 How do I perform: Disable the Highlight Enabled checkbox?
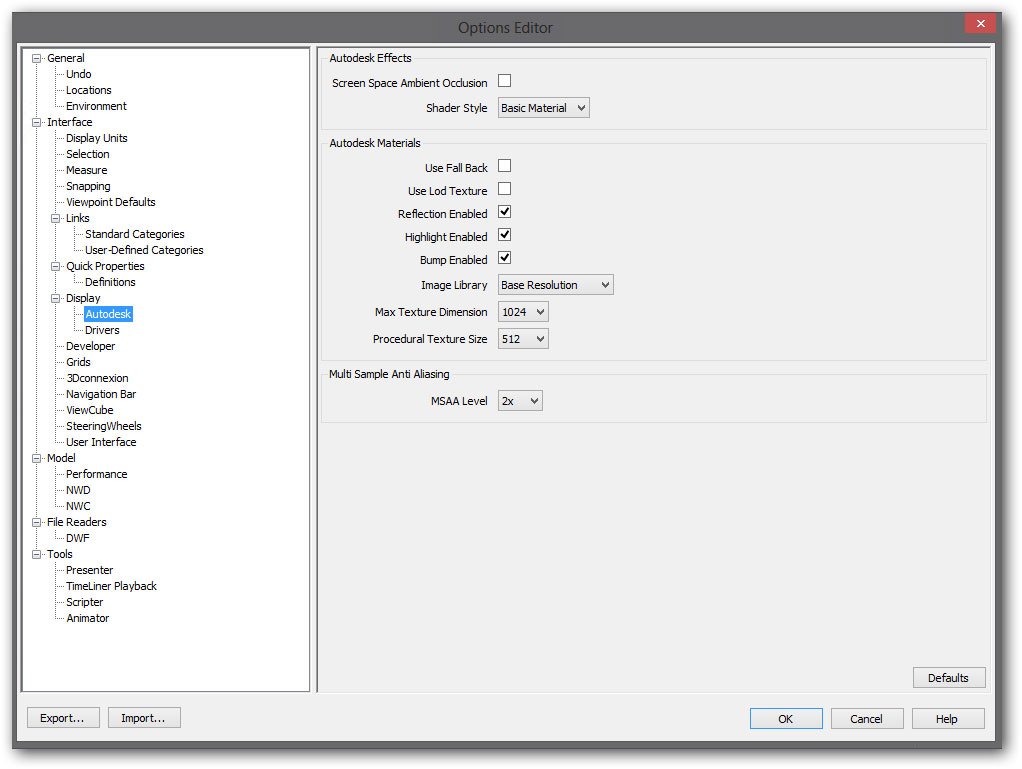505,235
